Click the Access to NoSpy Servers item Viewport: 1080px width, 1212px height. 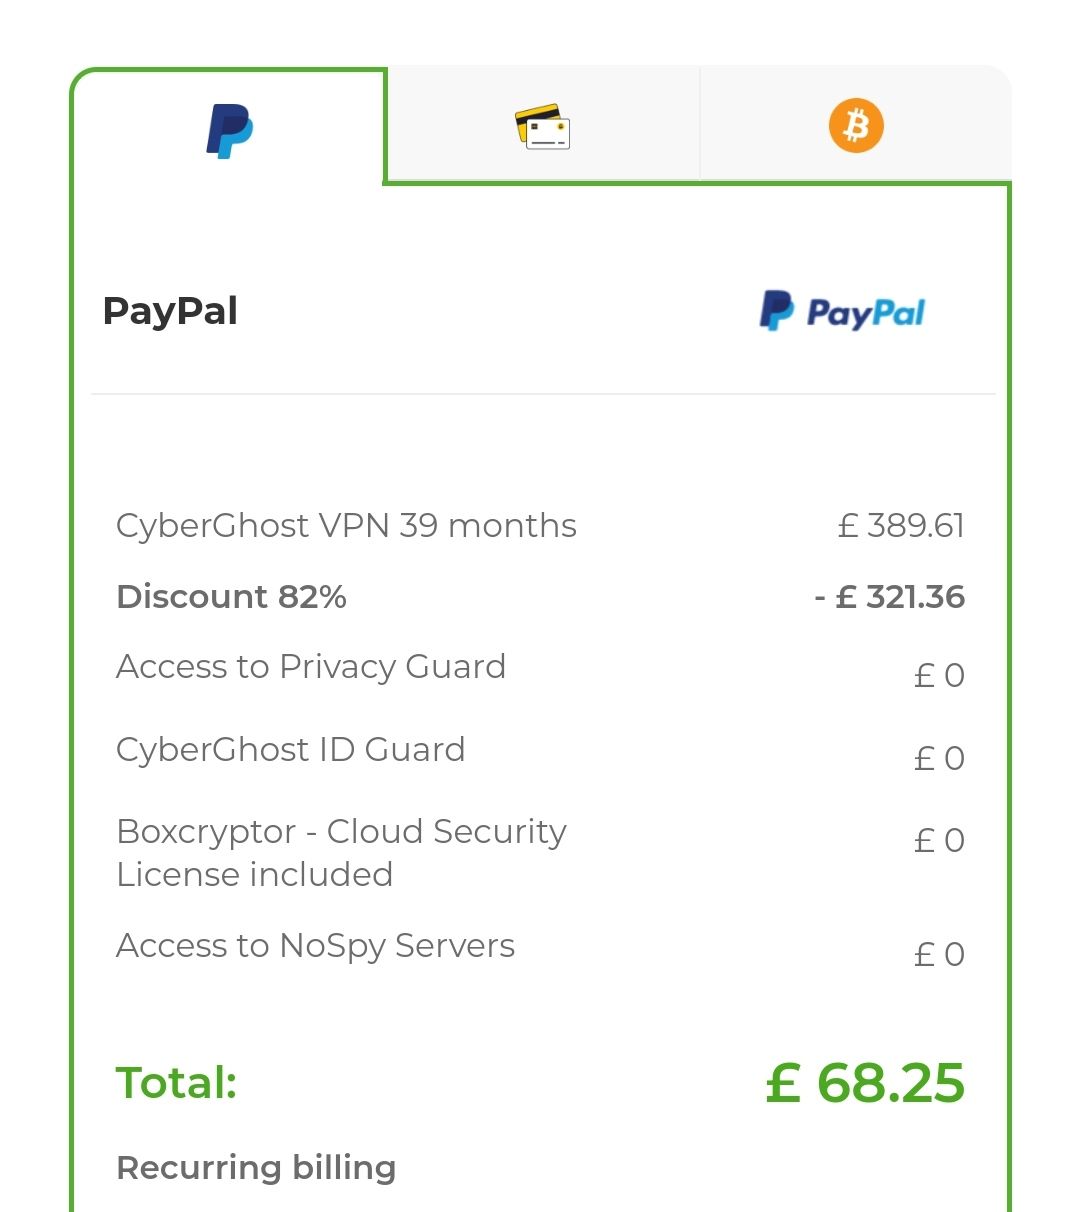(x=315, y=946)
